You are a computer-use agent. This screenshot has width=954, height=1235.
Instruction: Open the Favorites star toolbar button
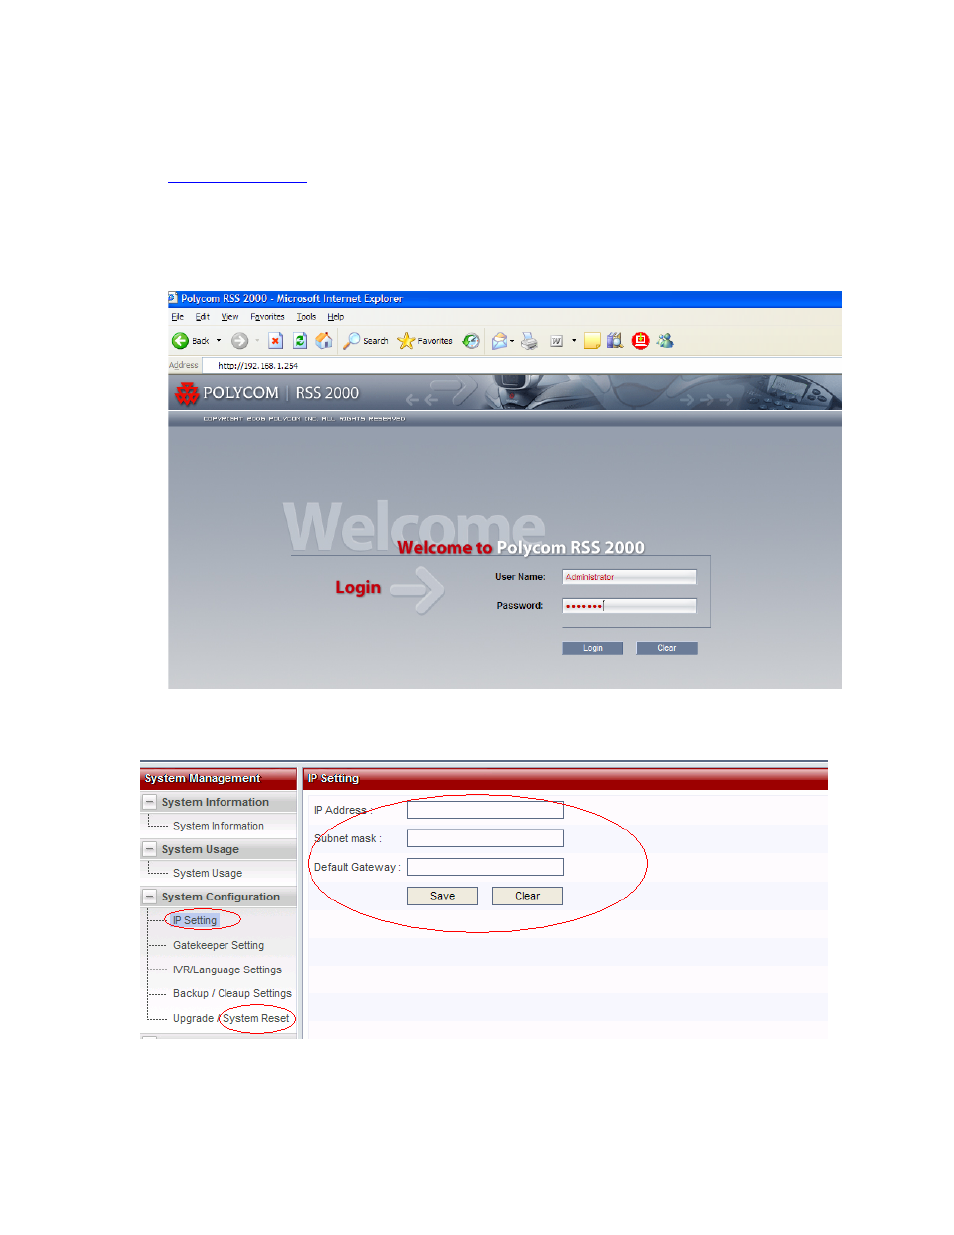pos(425,341)
